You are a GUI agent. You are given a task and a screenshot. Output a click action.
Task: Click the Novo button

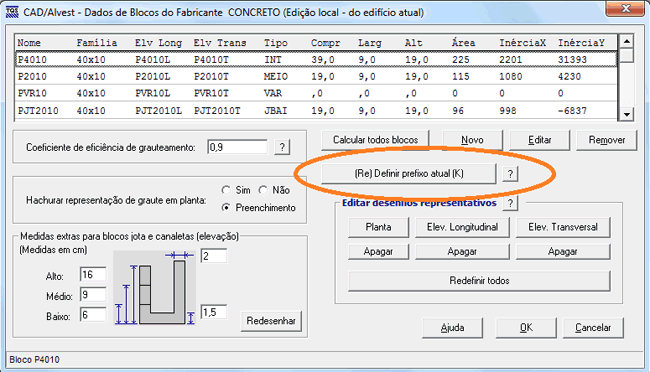[473, 140]
